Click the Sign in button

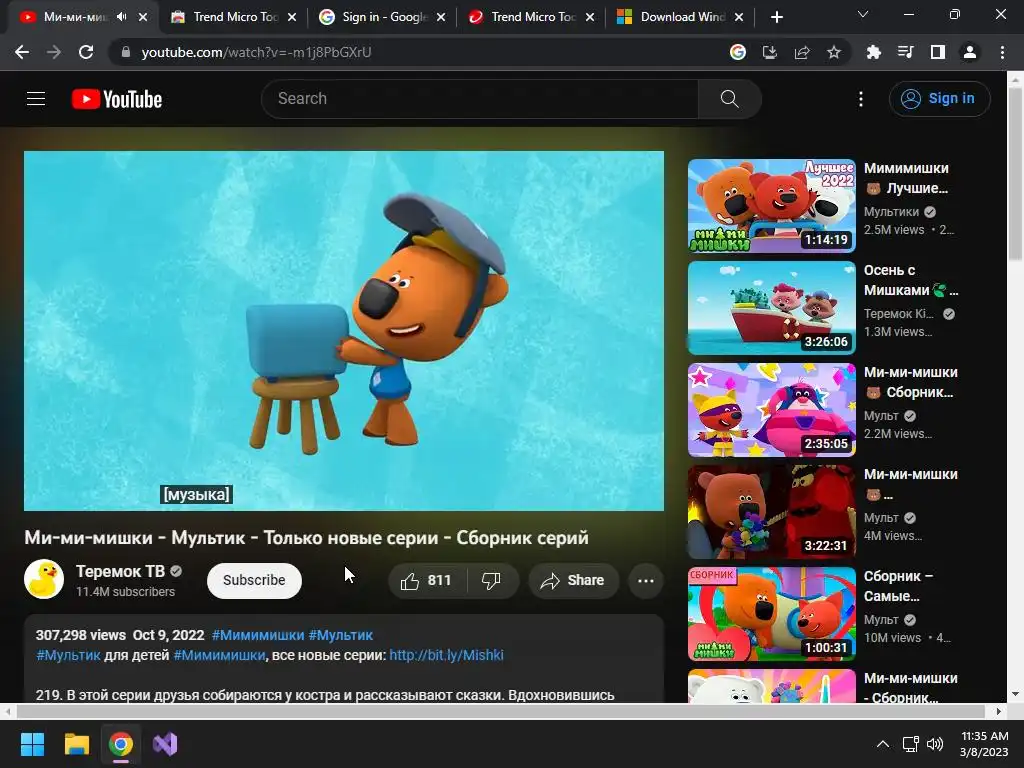940,99
